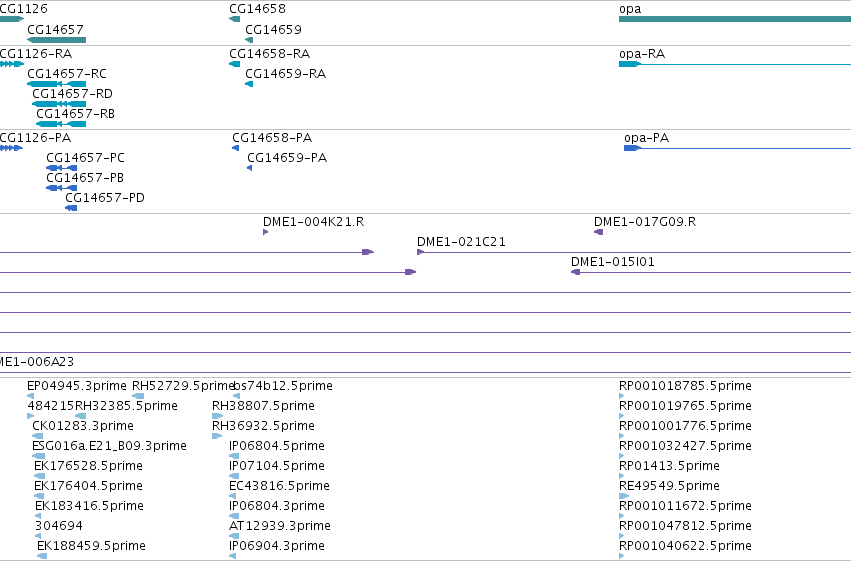
Task: Click the bs74b12.5prime EST label
Action: pos(283,386)
